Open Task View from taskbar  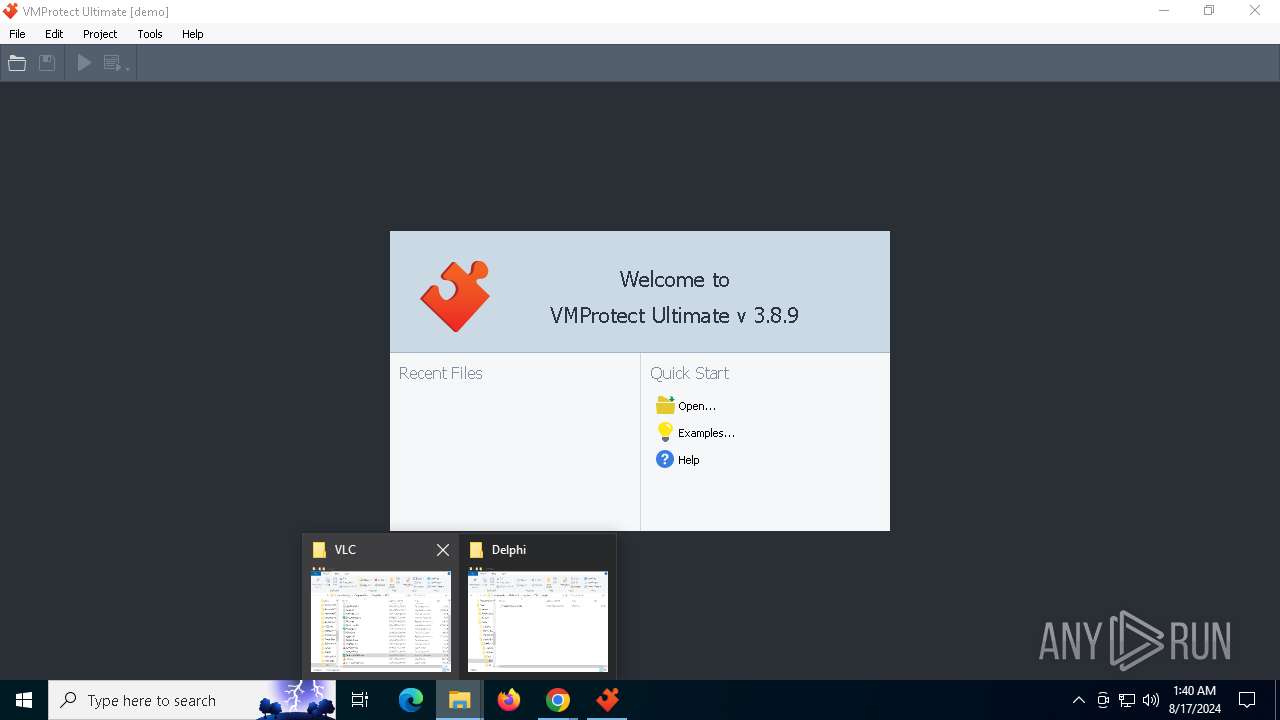pos(360,700)
